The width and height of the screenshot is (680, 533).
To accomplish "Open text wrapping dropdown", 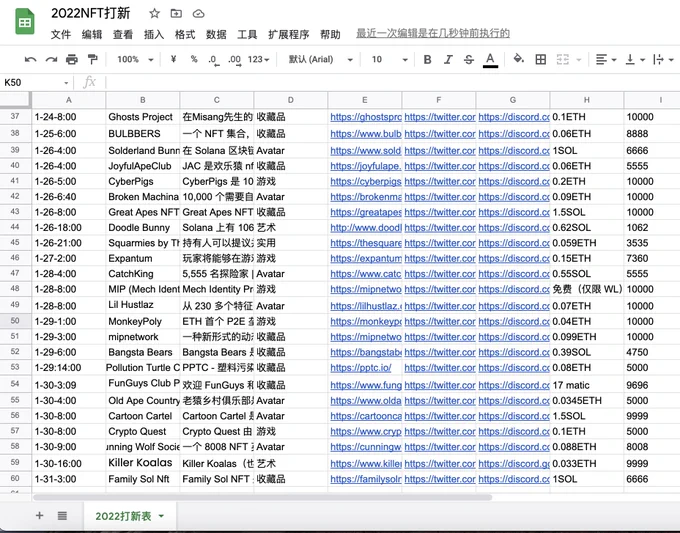I will click(663, 59).
